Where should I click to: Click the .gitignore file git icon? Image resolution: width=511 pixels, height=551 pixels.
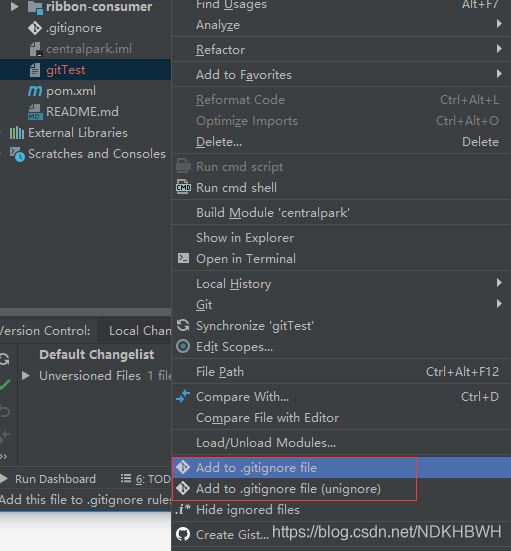[35, 28]
